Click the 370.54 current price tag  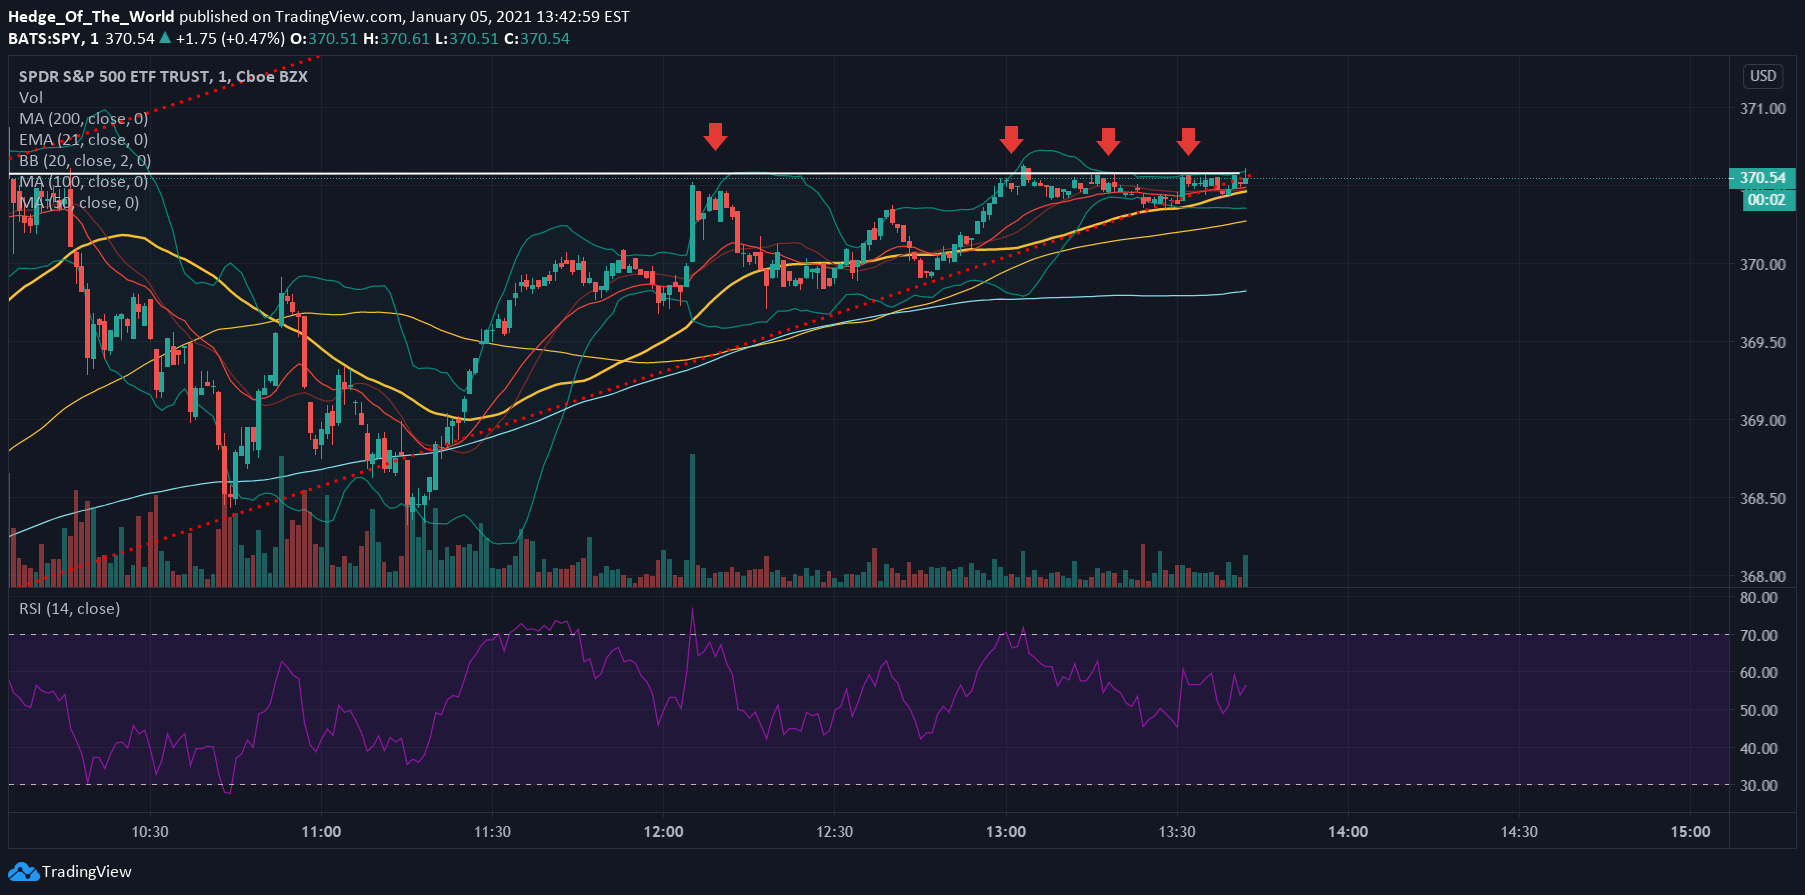click(x=1762, y=178)
